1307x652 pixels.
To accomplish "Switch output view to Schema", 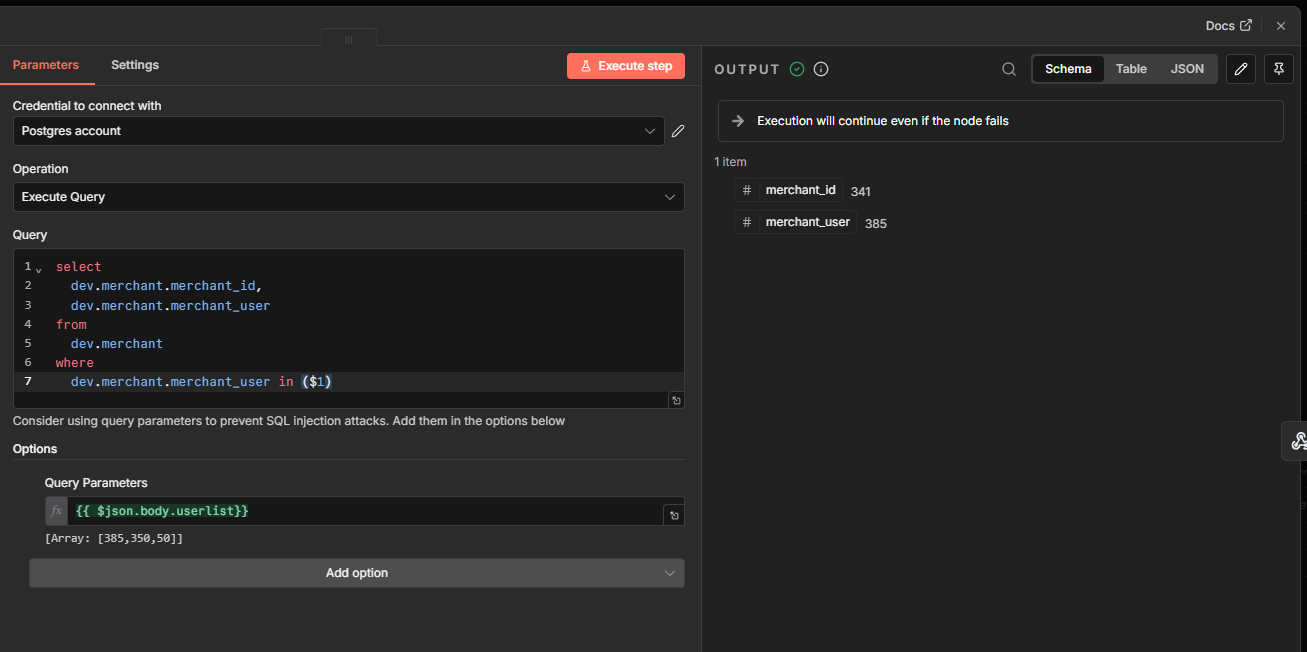I will point(1068,69).
